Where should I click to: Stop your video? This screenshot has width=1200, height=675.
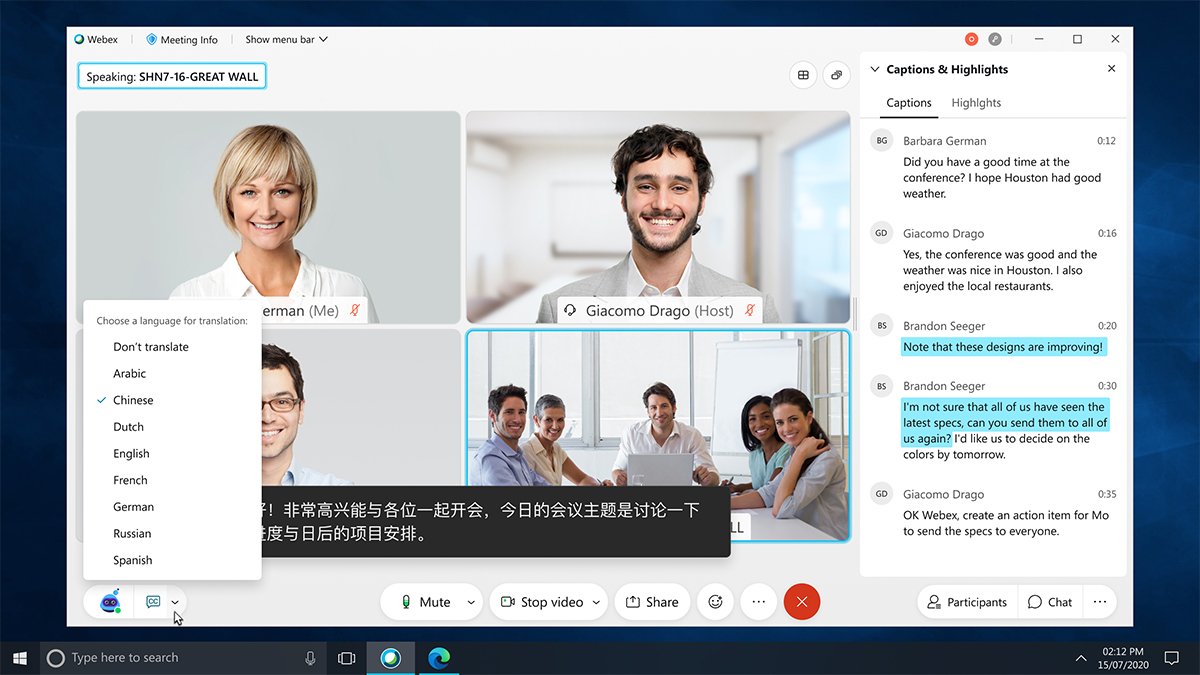pos(545,601)
